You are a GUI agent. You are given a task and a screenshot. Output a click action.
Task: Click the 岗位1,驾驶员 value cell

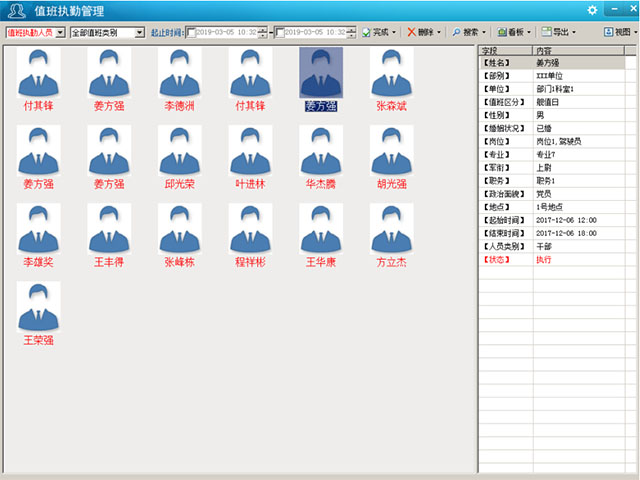pyautogui.click(x=579, y=141)
